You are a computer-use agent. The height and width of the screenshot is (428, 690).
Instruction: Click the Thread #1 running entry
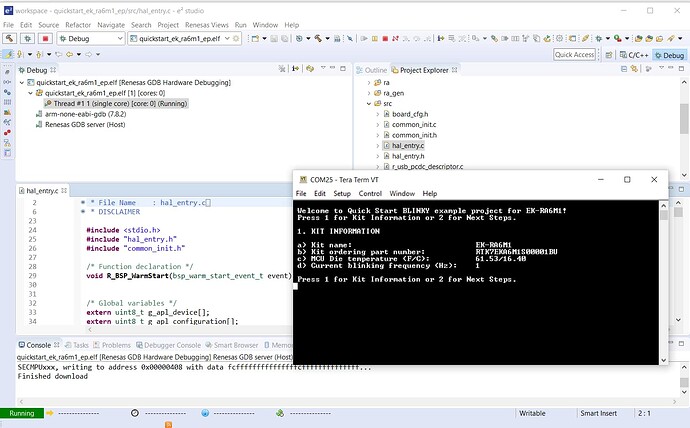coord(115,103)
